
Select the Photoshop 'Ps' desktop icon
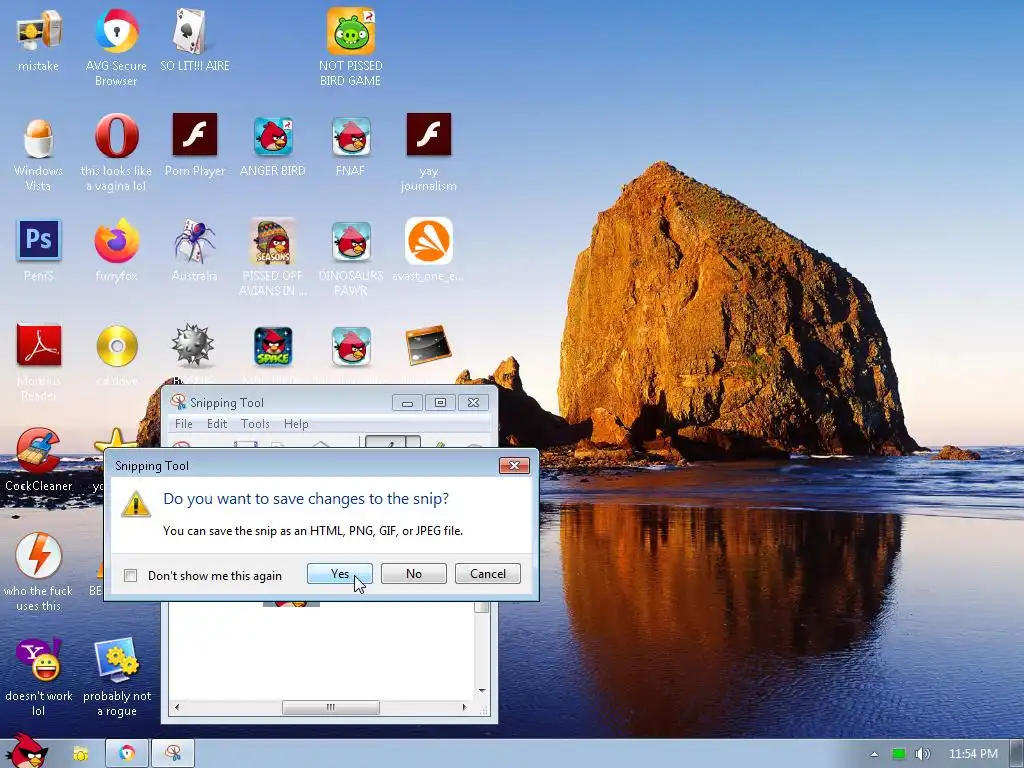pos(39,251)
